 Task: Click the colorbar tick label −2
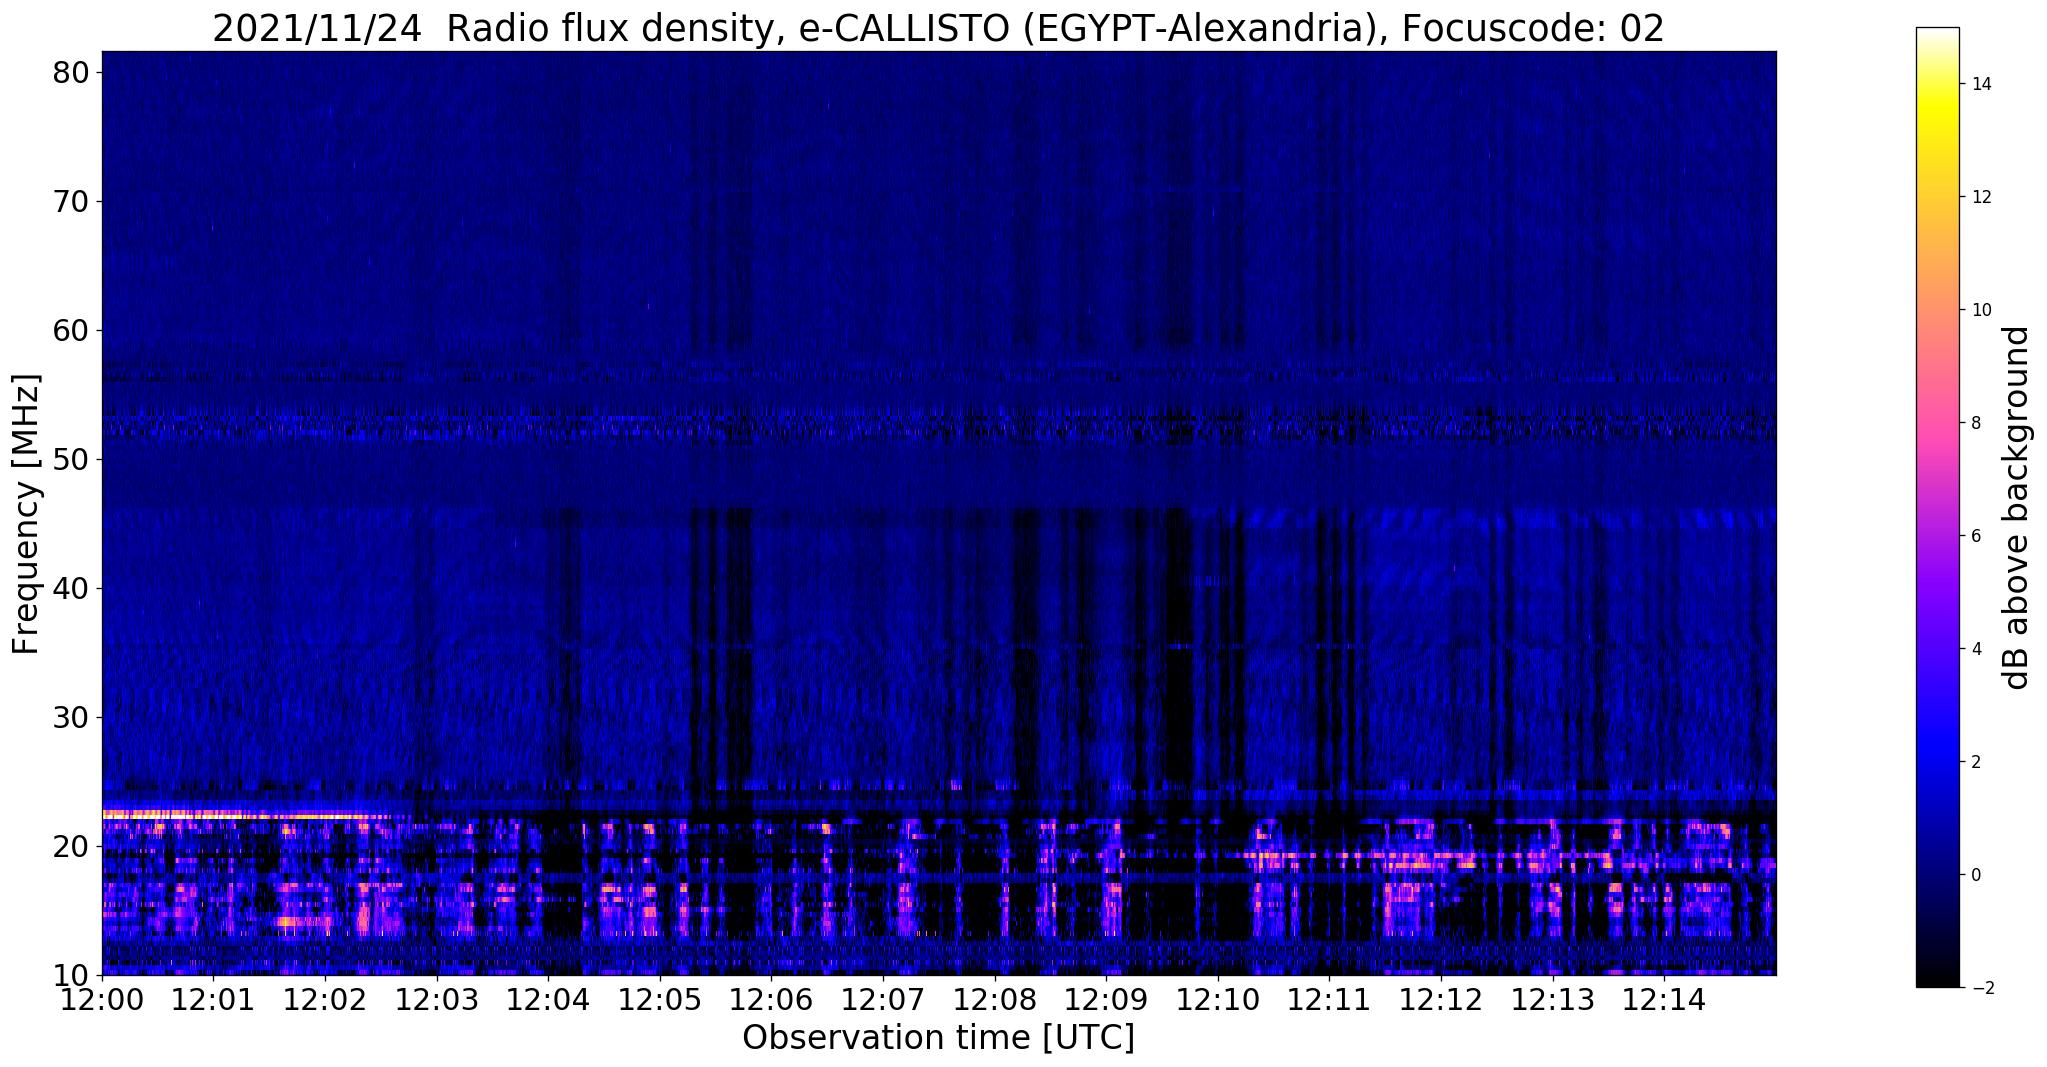[1981, 988]
